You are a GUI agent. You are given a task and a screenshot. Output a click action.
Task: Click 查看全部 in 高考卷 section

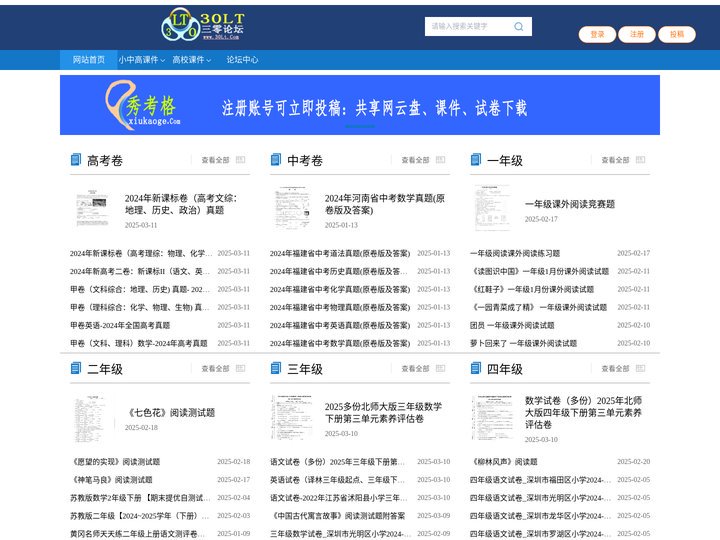point(215,160)
